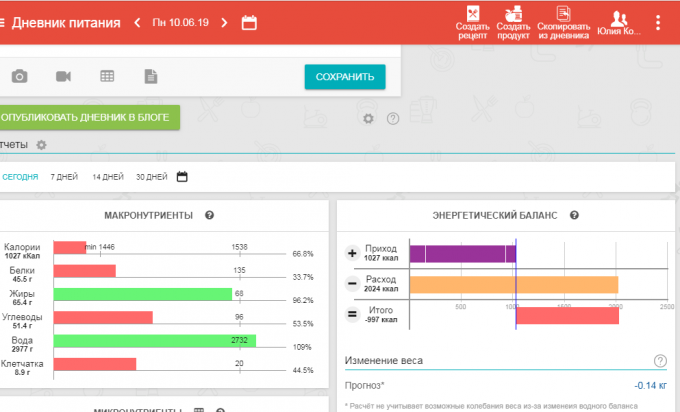Click the camera photo icon
The image size is (680, 412).
click(x=19, y=76)
